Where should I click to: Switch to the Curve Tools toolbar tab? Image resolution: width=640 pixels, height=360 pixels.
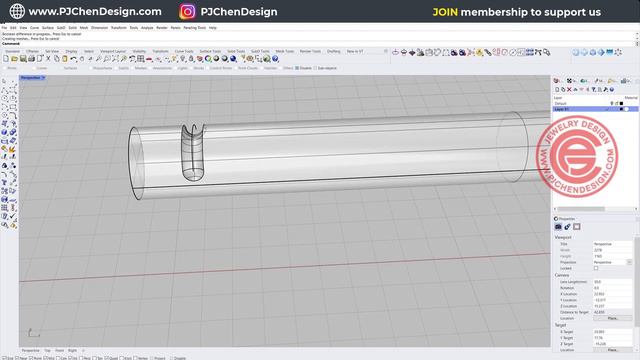coord(184,51)
